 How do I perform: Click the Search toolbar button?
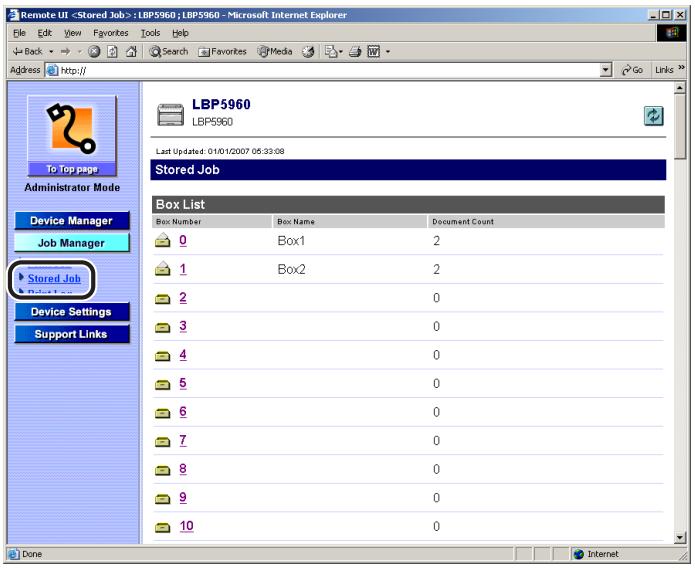pyautogui.click(x=169, y=52)
